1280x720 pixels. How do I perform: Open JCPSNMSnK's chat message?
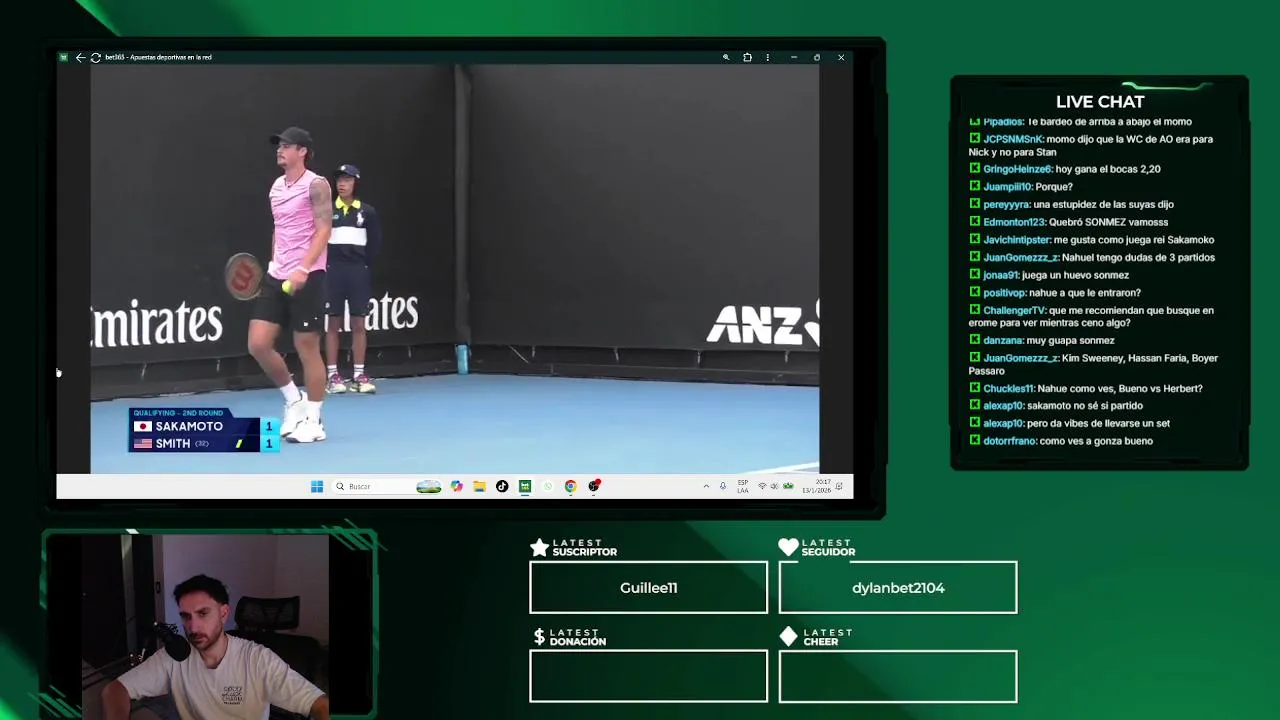[x=1091, y=145]
